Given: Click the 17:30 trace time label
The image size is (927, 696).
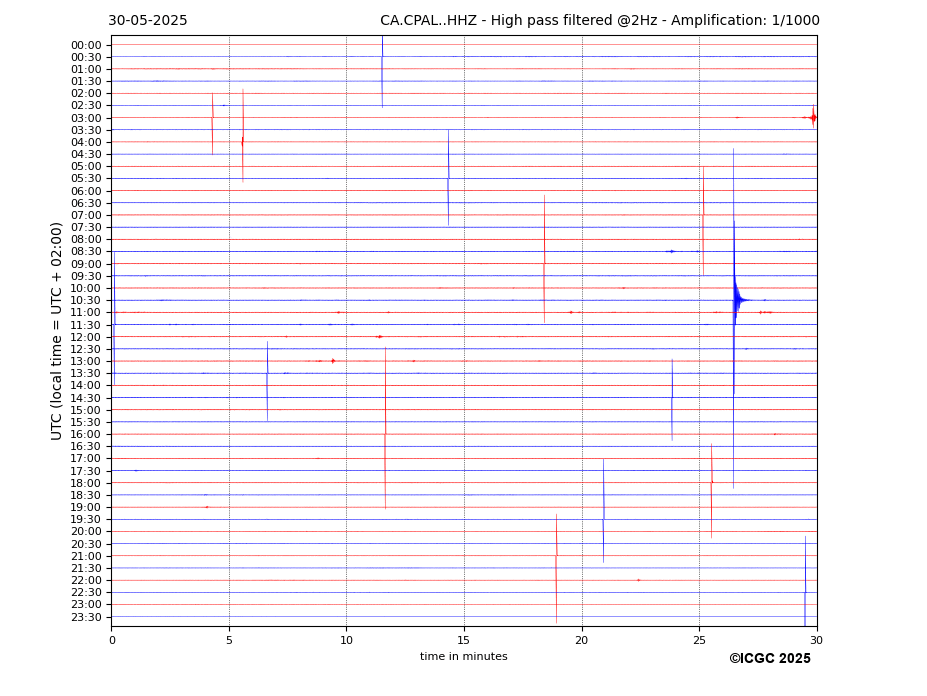Looking at the screenshot, I should pos(86,471).
